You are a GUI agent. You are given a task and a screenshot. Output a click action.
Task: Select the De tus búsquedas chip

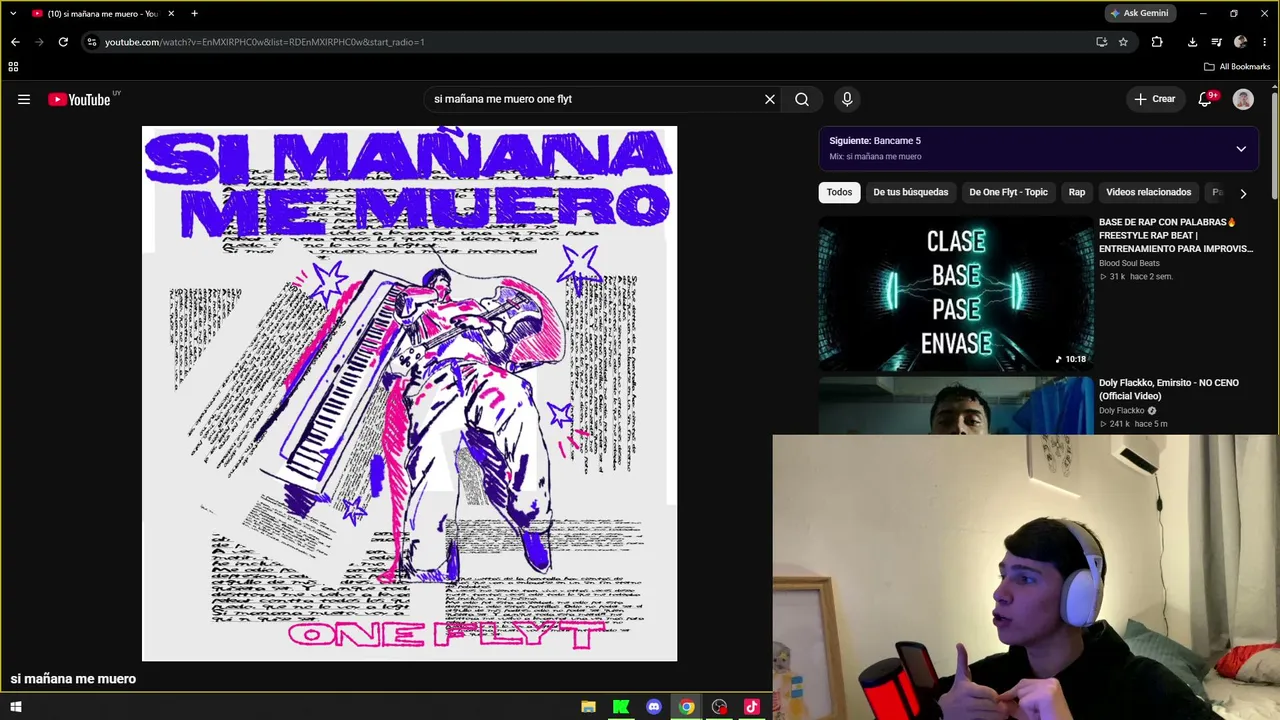point(911,192)
